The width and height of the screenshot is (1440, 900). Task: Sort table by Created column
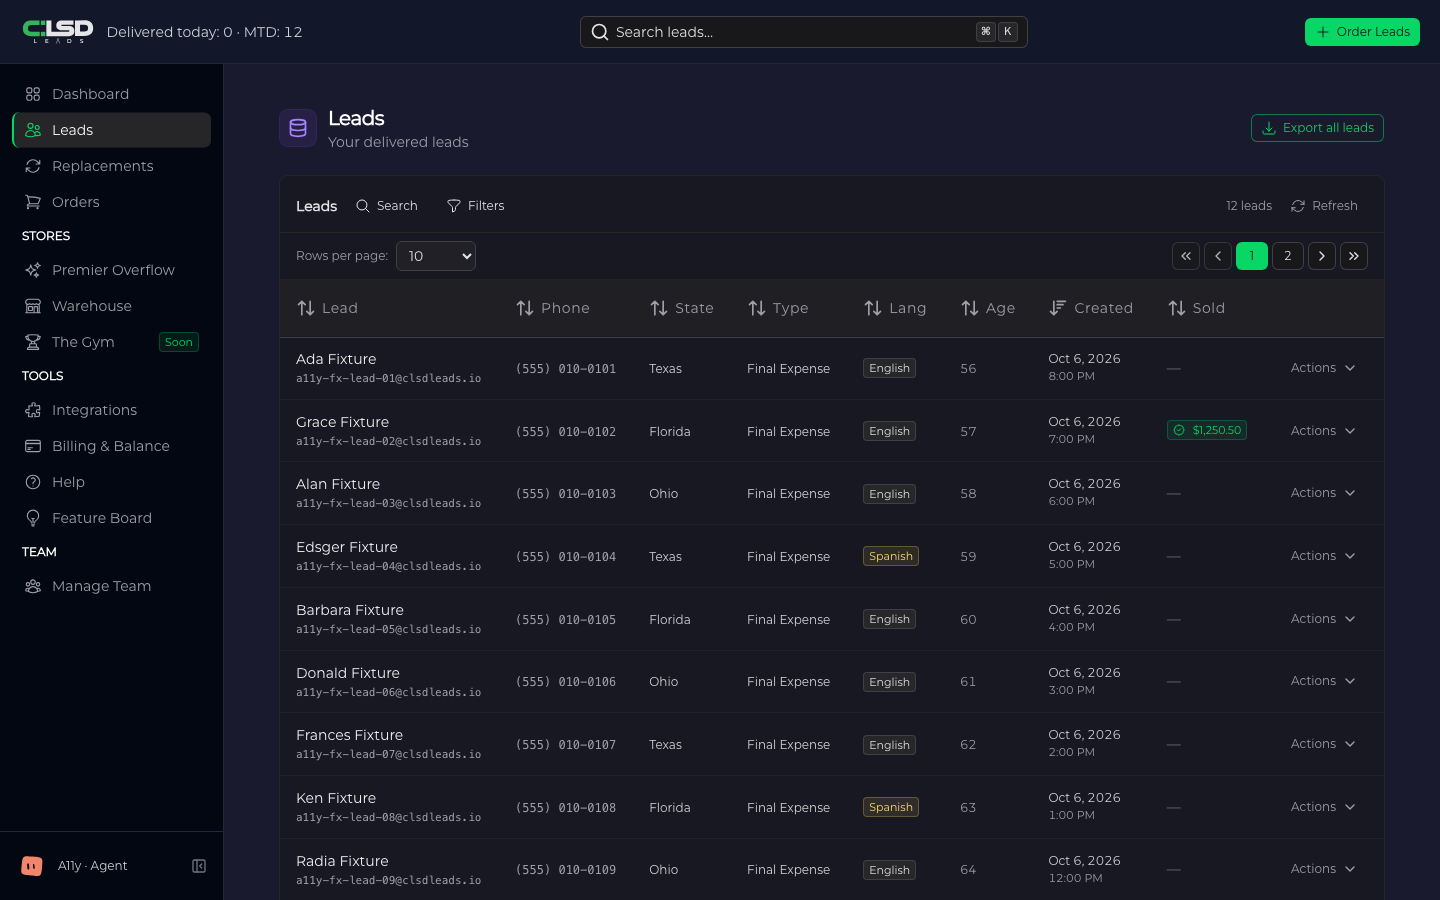pyautogui.click(x=1091, y=308)
